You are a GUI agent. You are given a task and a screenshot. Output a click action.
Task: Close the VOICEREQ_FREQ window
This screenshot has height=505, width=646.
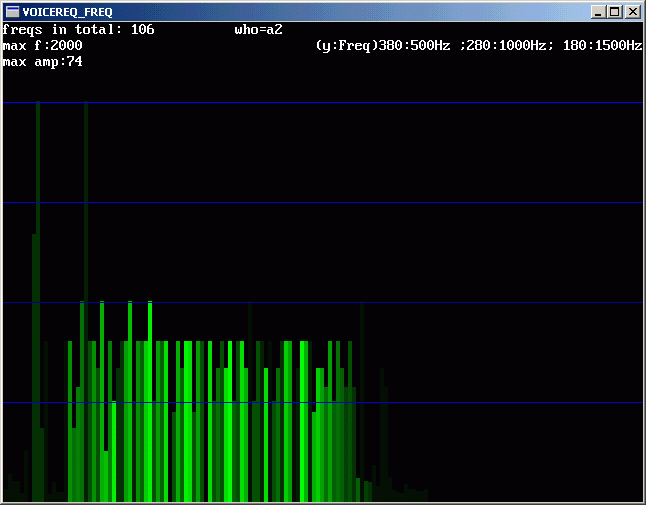point(632,12)
